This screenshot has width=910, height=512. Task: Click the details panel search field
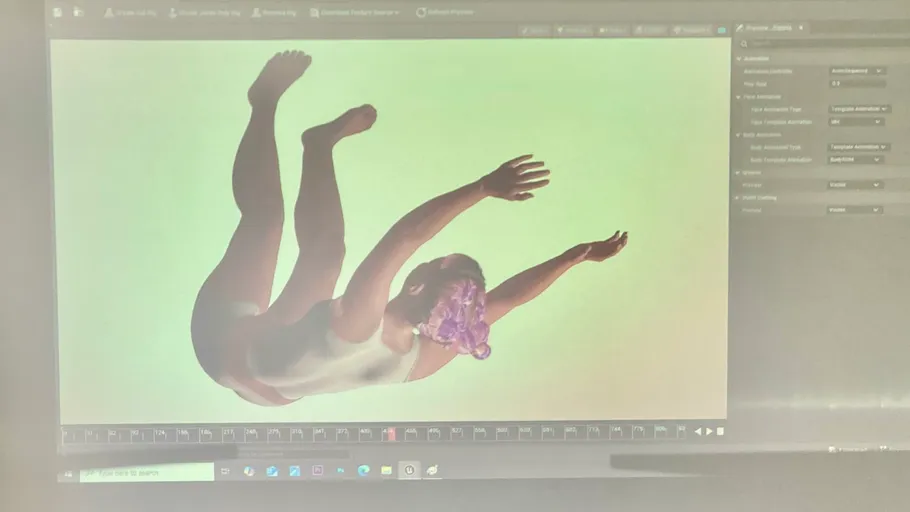[824, 44]
